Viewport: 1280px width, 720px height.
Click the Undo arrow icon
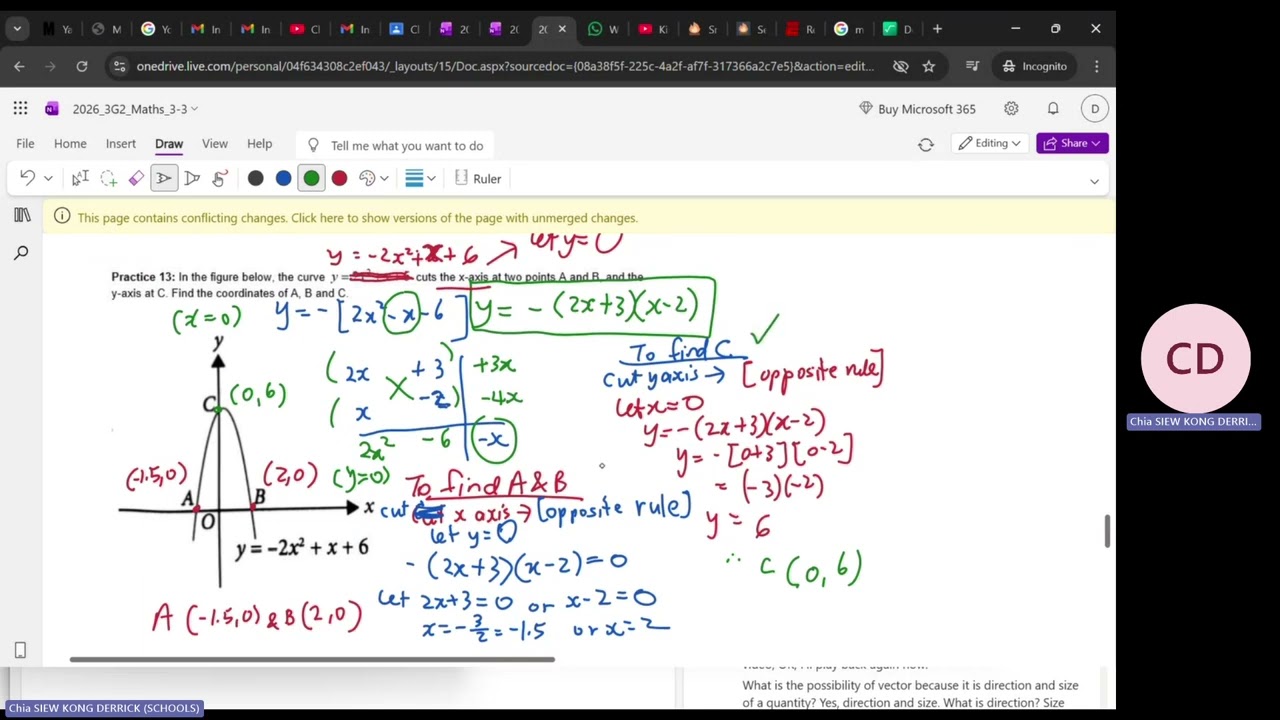click(x=28, y=178)
